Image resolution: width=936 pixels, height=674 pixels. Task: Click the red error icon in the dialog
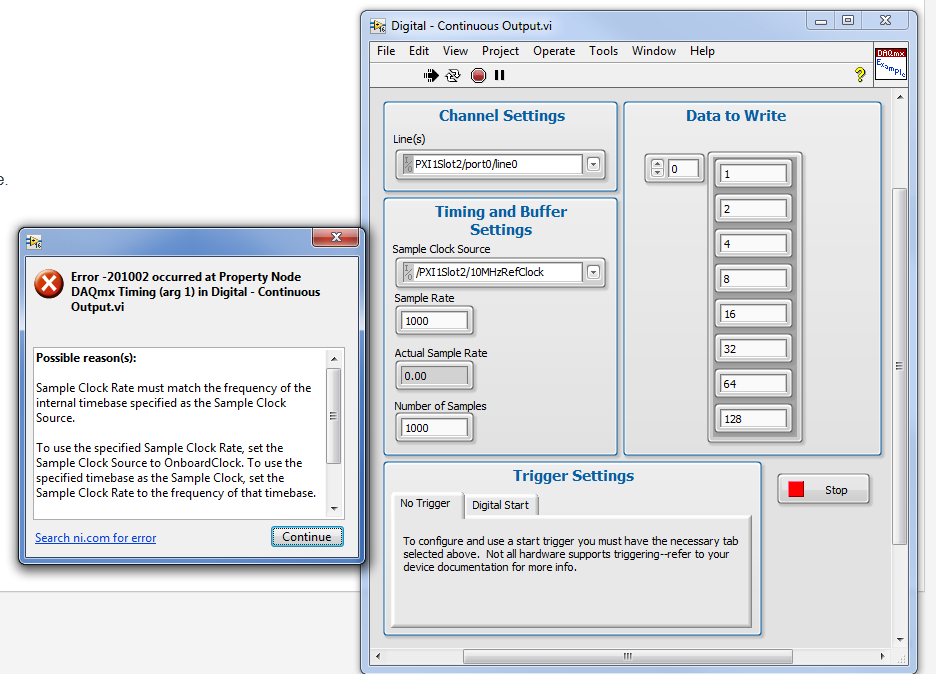pyautogui.click(x=49, y=284)
